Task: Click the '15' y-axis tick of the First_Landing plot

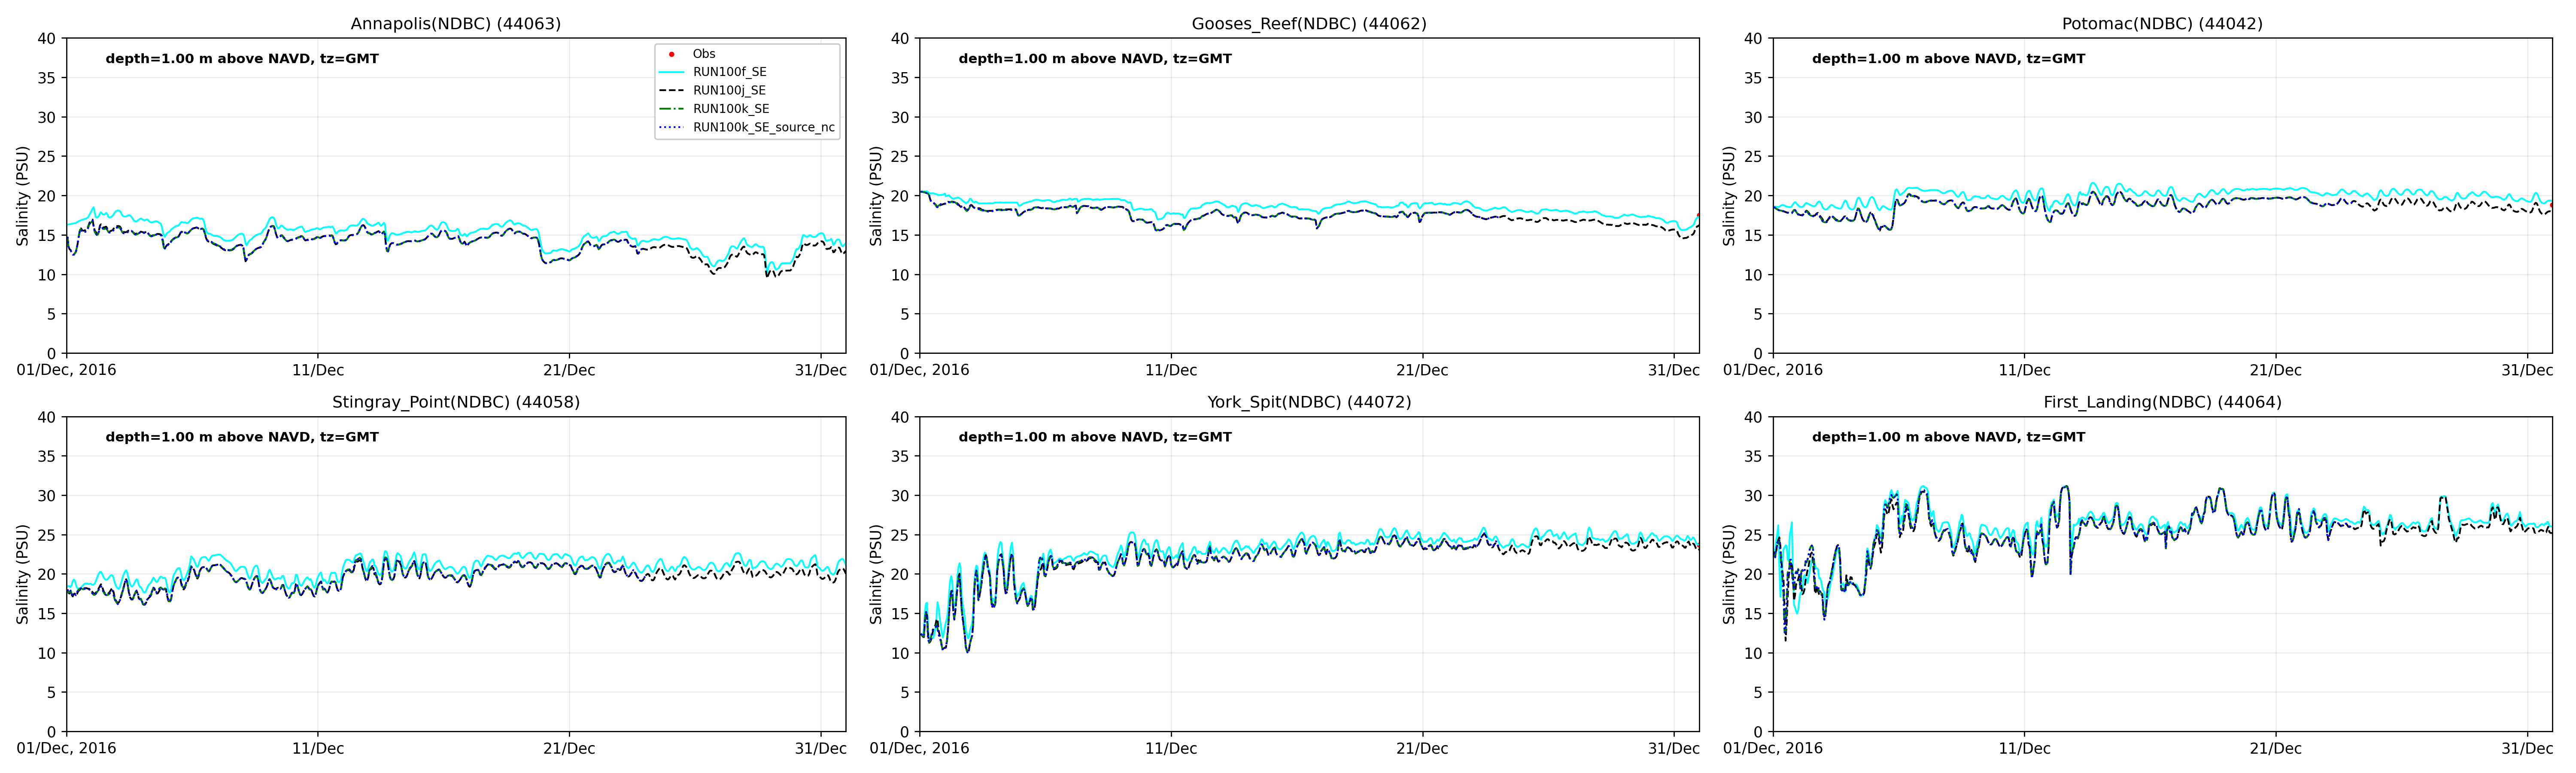Action: coord(1753,614)
